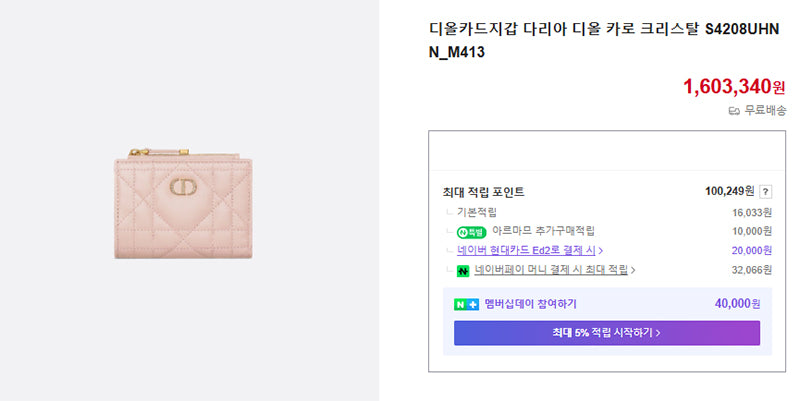Click the gold CD logo on the wallet
800x401 pixels.
point(183,187)
